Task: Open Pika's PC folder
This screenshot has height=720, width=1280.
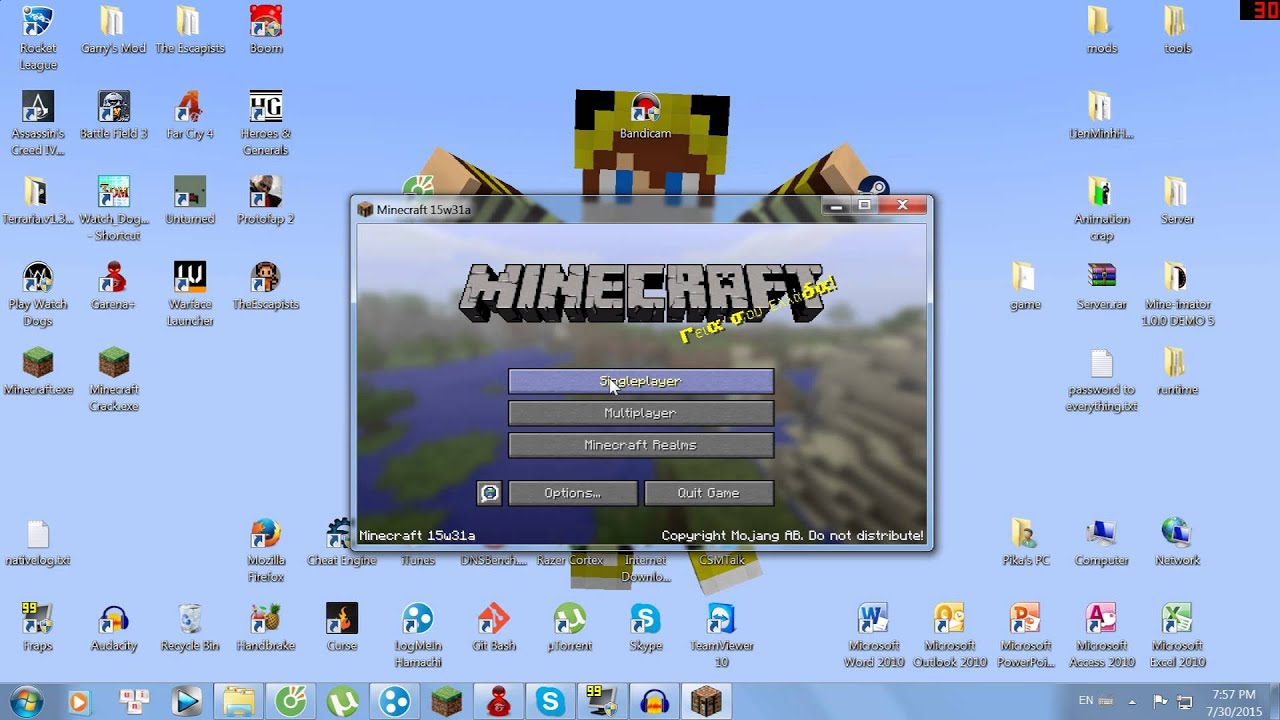Action: [1025, 542]
